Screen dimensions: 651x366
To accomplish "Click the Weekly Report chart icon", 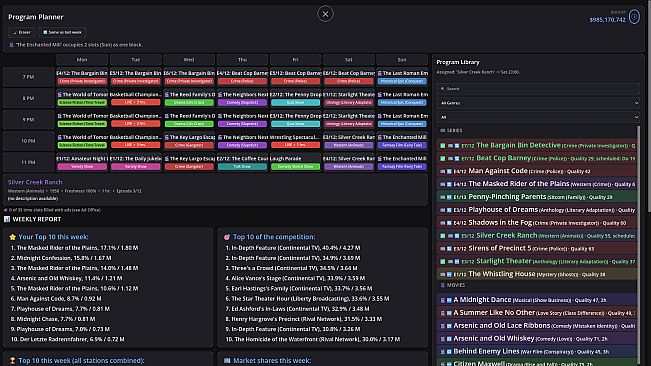I will pyautogui.click(x=7, y=219).
